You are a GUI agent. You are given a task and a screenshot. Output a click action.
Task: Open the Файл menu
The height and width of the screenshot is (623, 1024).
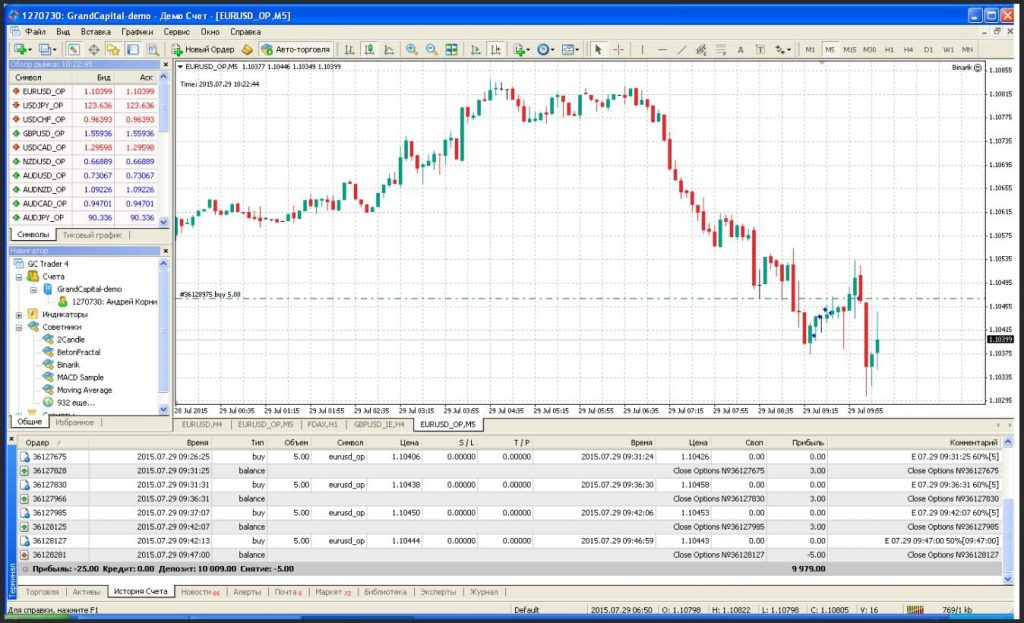pyautogui.click(x=35, y=31)
